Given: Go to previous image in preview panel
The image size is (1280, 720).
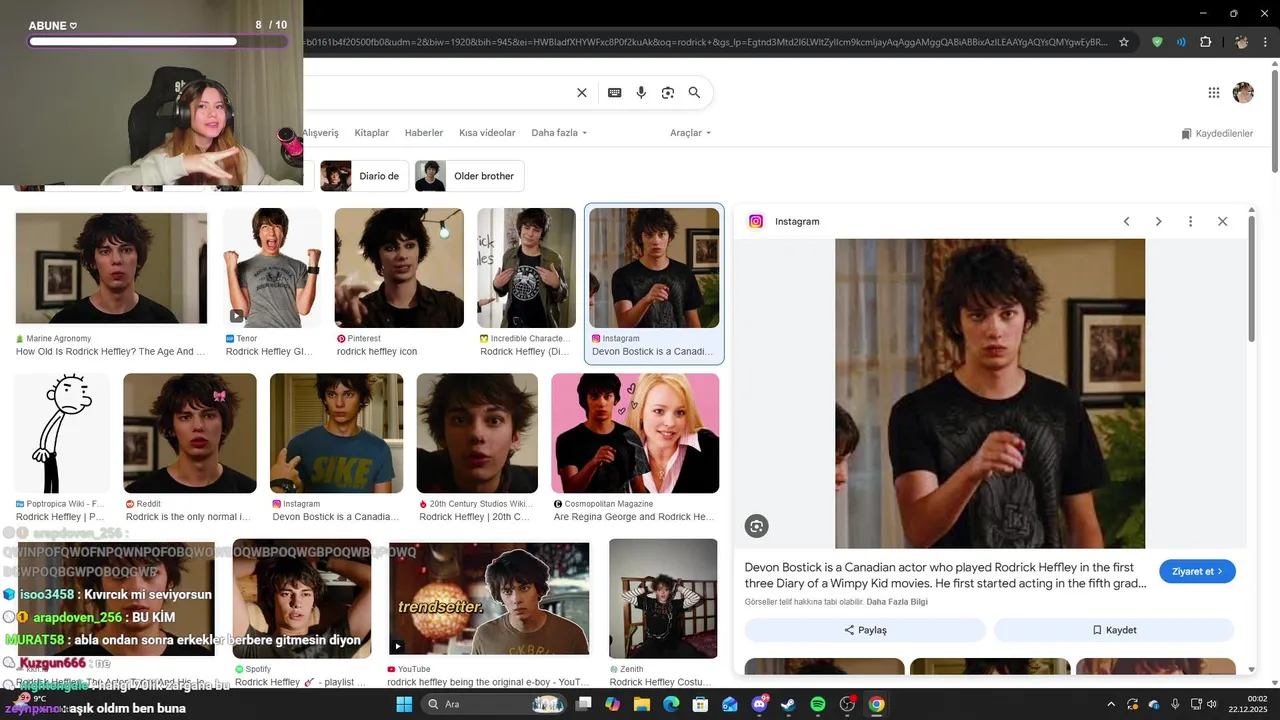Looking at the screenshot, I should coord(1126,221).
